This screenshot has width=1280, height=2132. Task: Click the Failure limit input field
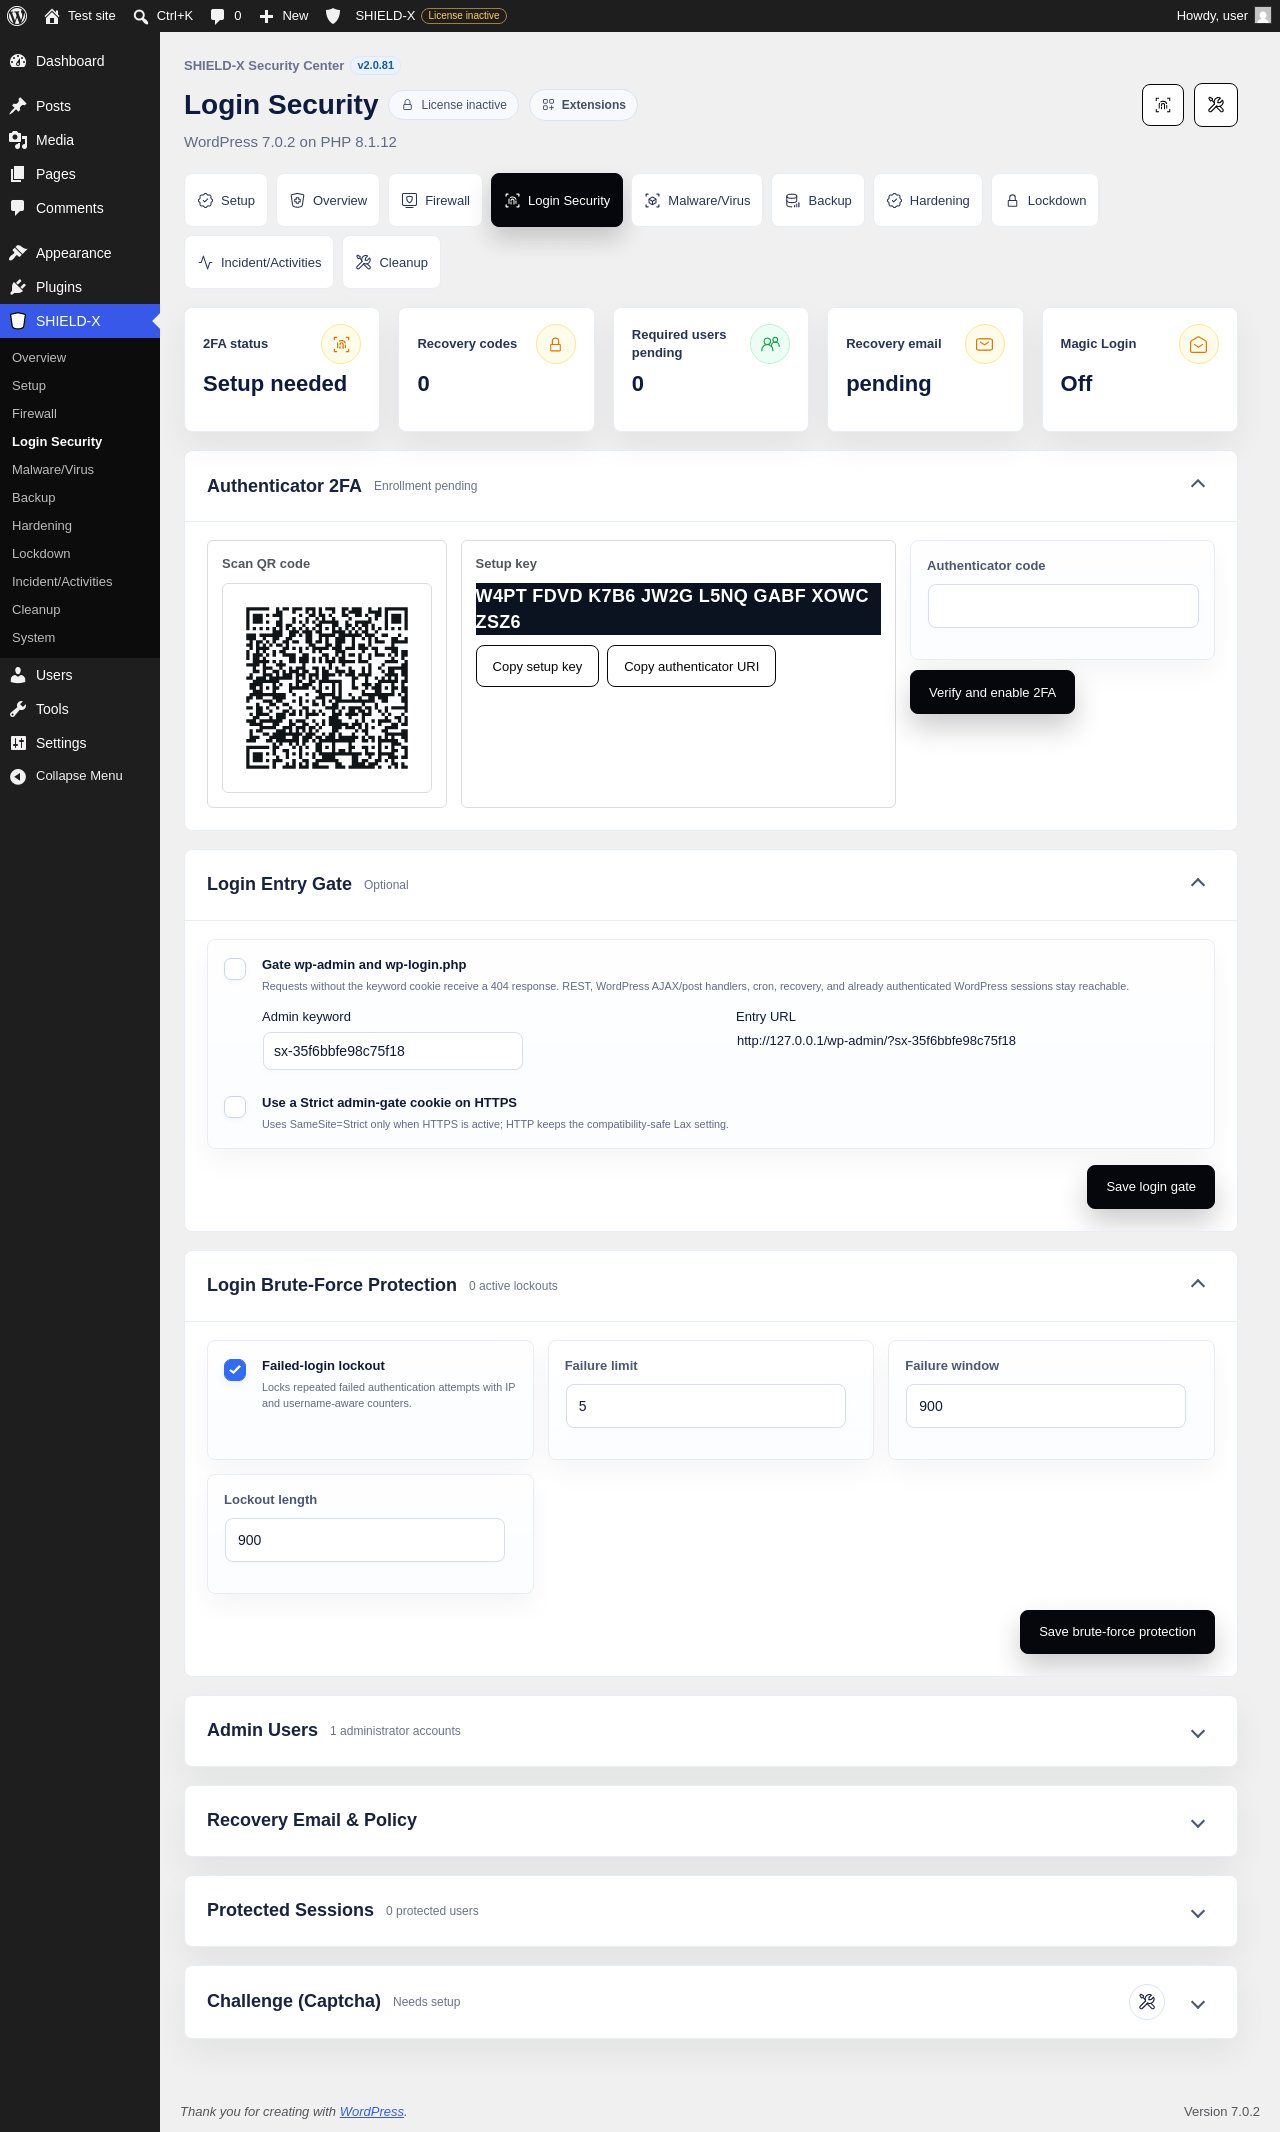(x=706, y=1406)
